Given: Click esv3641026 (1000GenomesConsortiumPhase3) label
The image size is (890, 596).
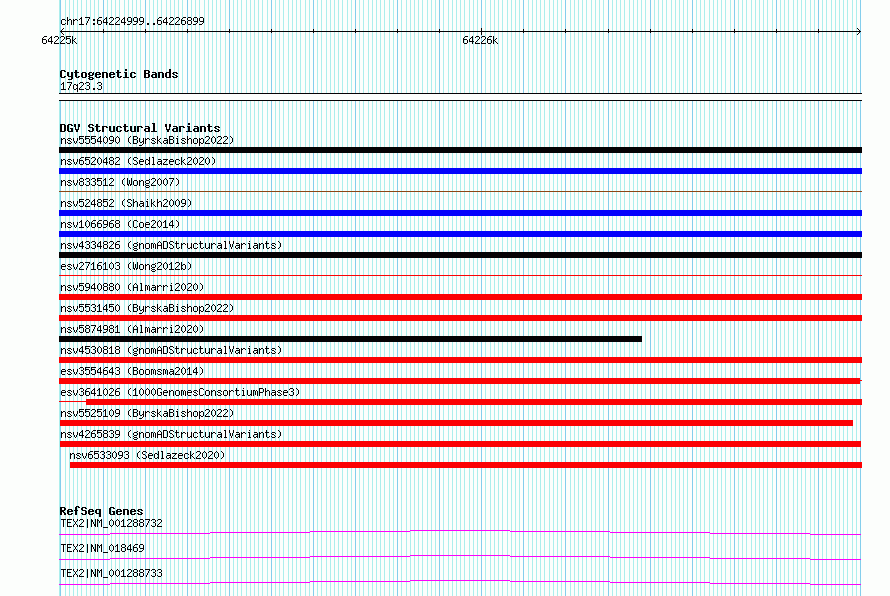Looking at the screenshot, I should [180, 392].
